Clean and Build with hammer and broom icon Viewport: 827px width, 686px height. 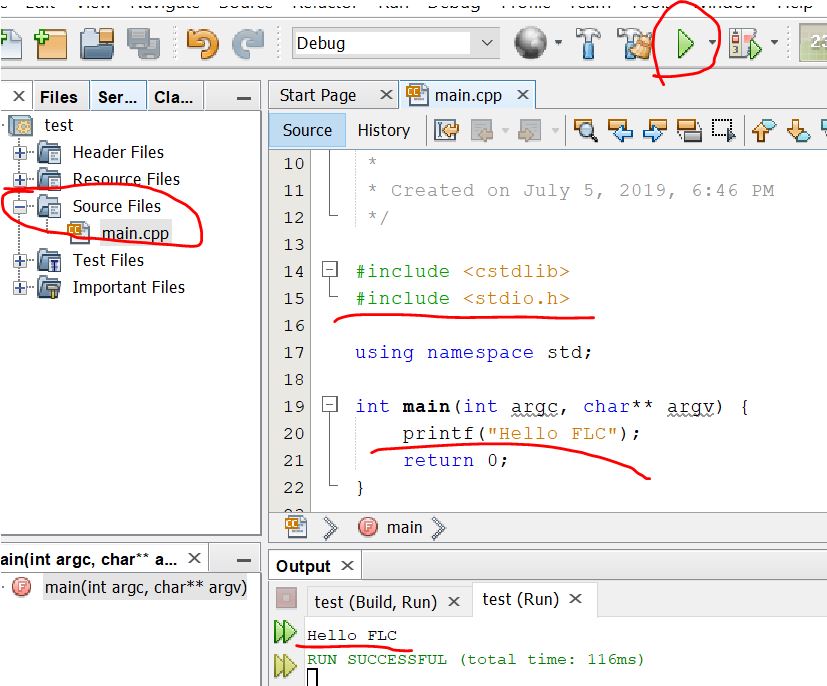(x=635, y=43)
